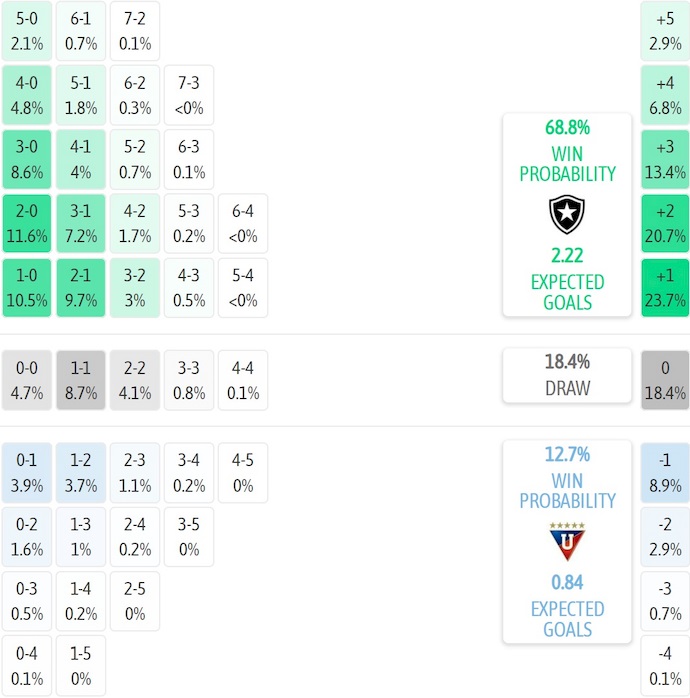
Task: Click the 7-2 scoreline tile
Action: click(135, 31)
